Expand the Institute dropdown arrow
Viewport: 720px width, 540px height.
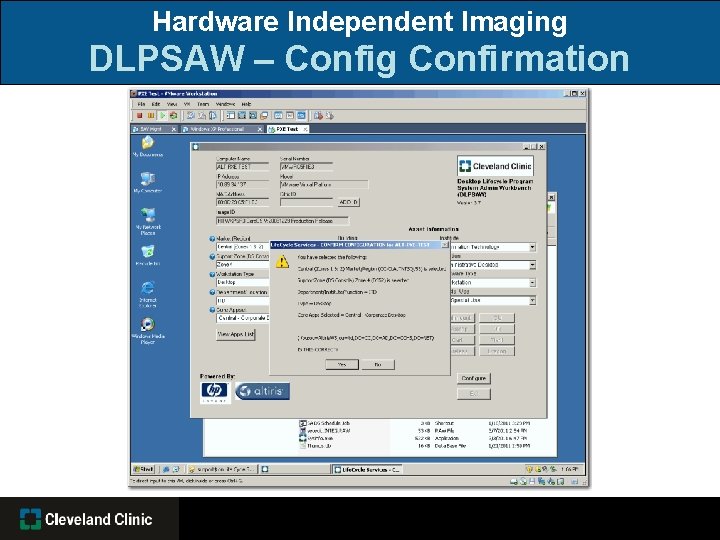point(532,247)
